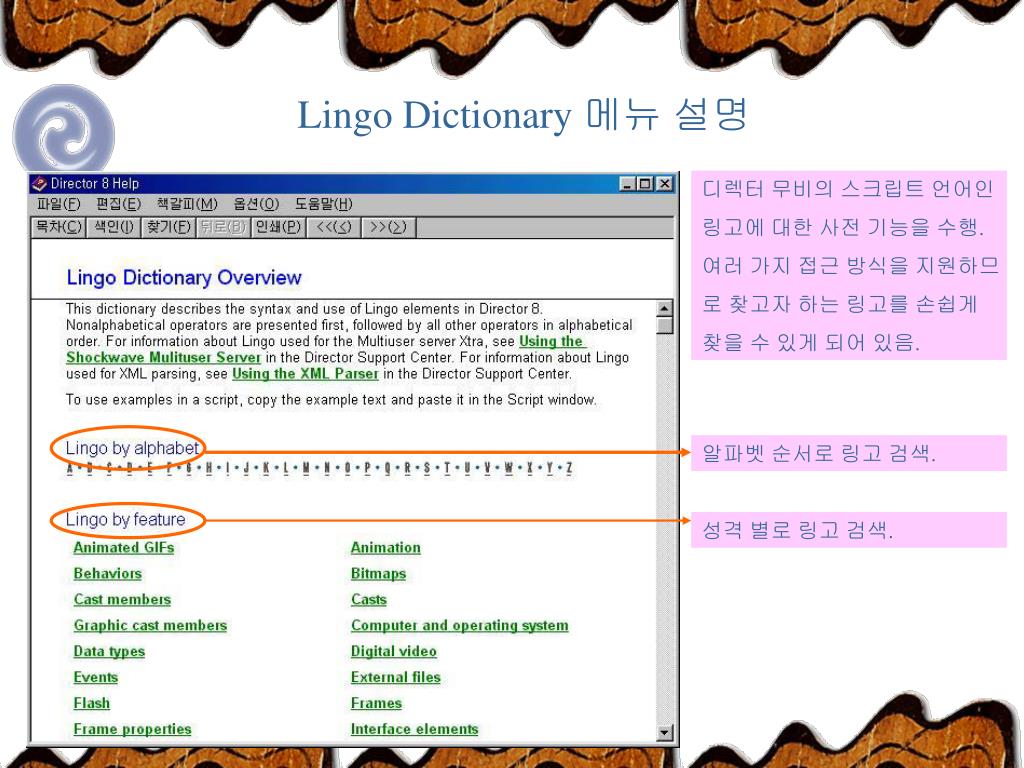
Task: Jump to letter U in alphabet index
Action: coord(467,468)
